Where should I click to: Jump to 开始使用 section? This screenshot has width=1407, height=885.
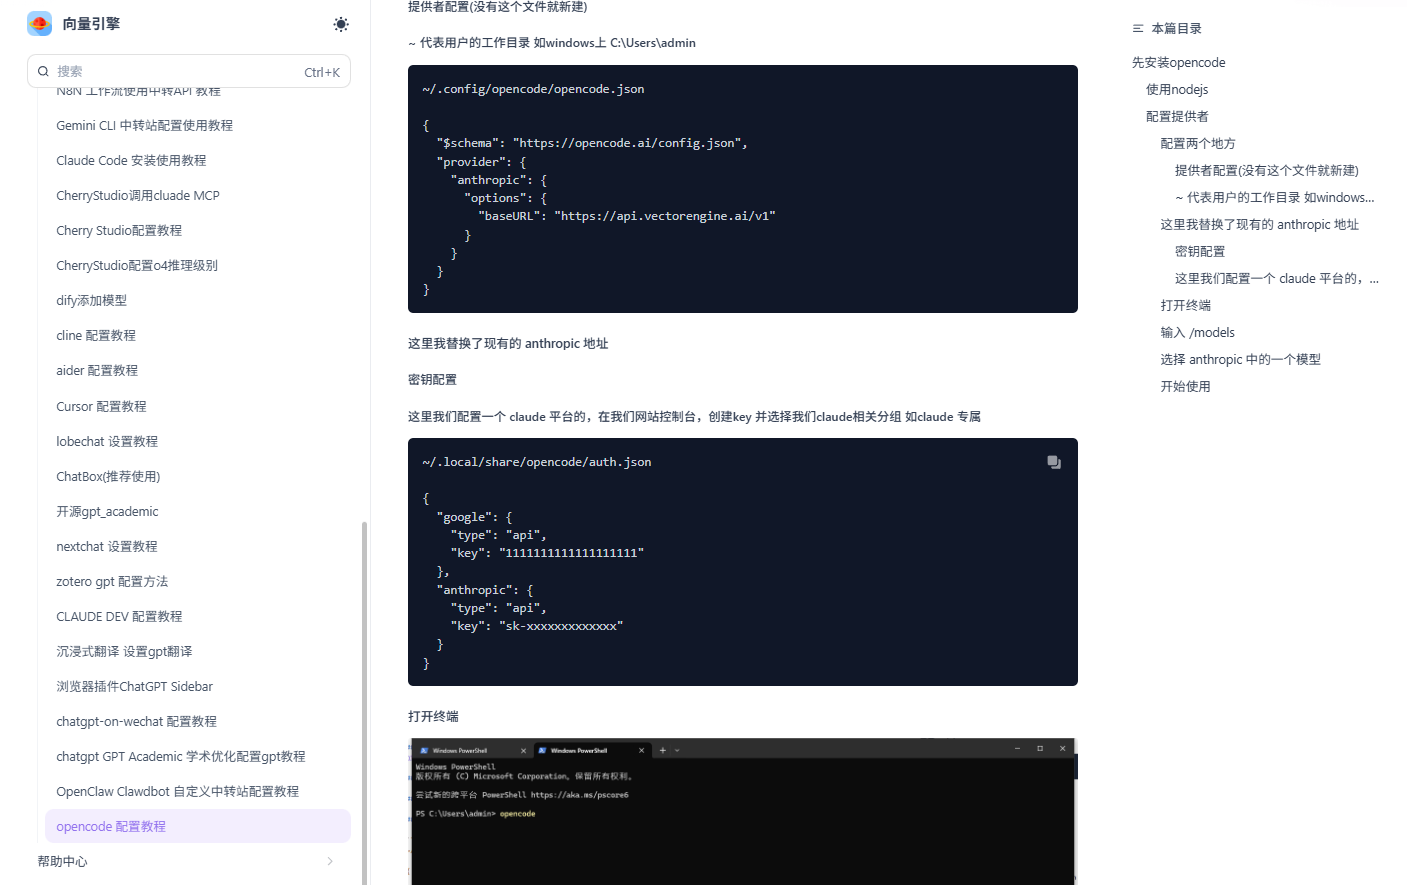click(1185, 386)
